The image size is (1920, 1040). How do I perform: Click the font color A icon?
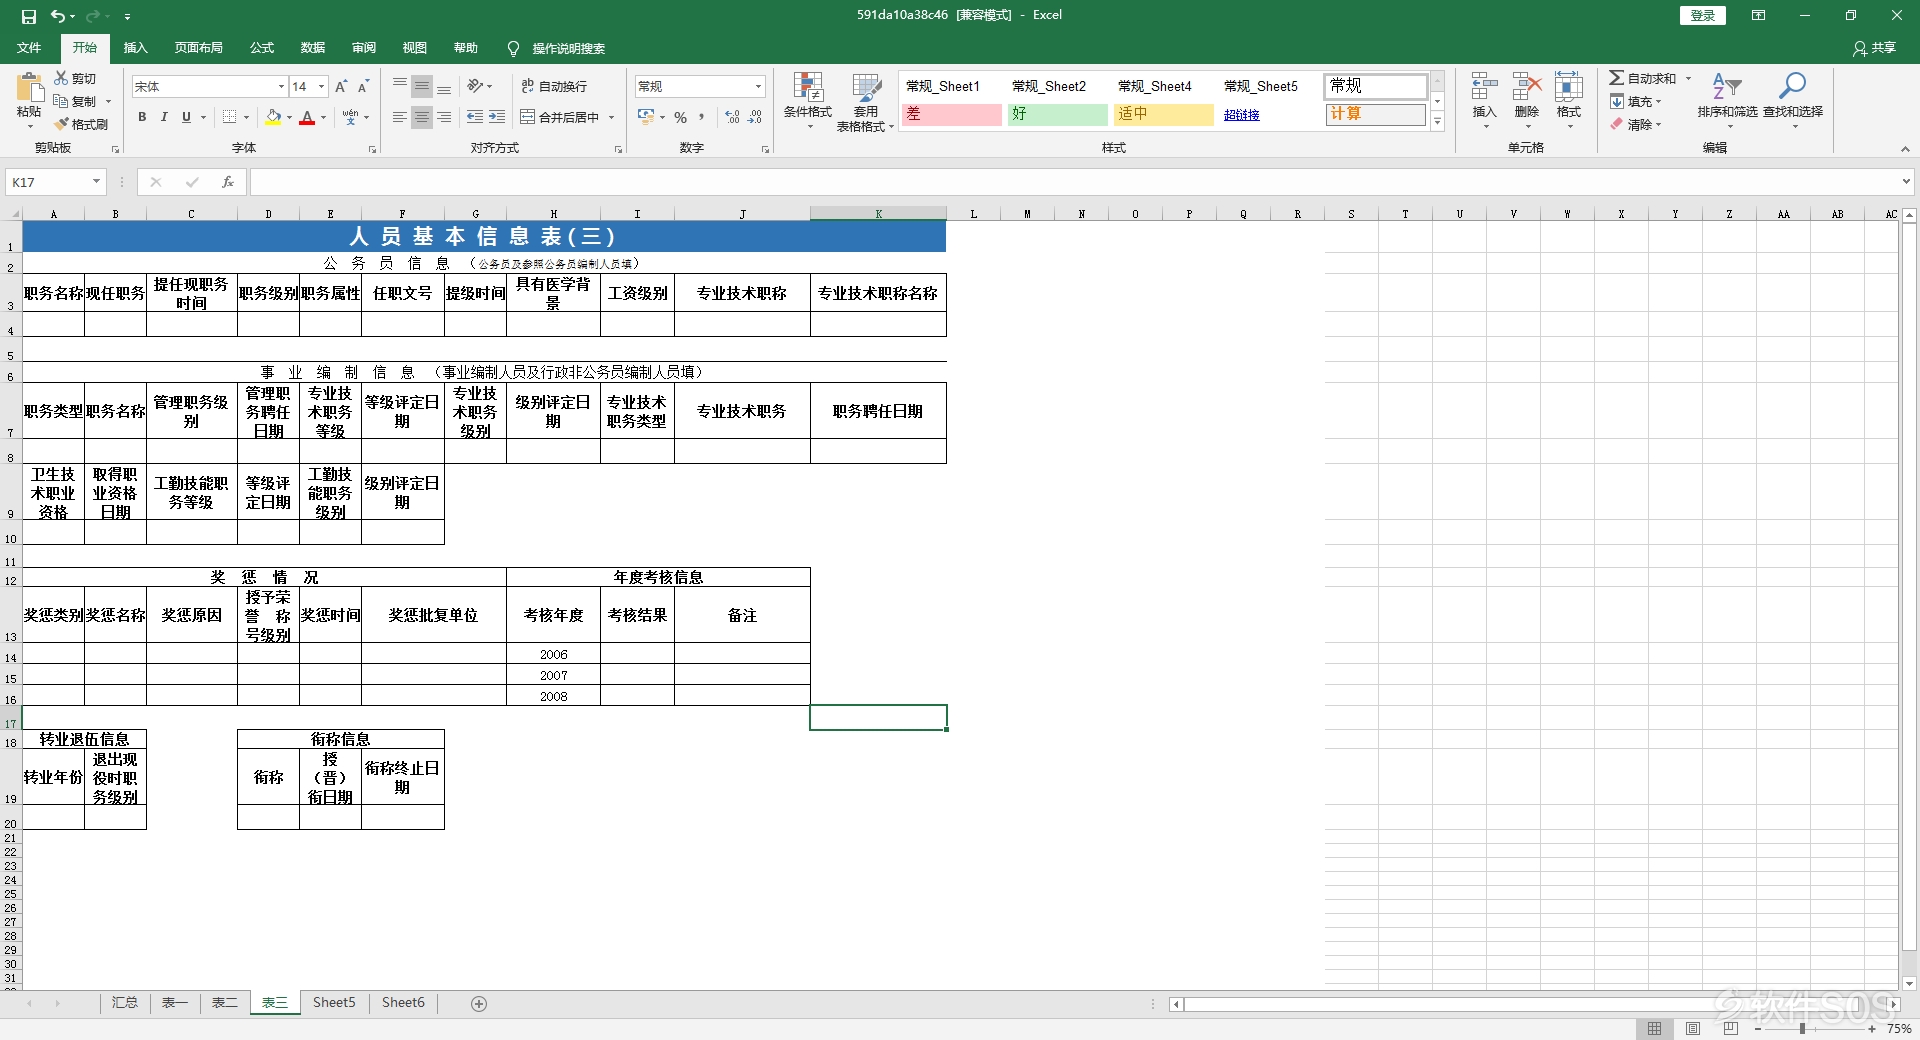[x=307, y=117]
